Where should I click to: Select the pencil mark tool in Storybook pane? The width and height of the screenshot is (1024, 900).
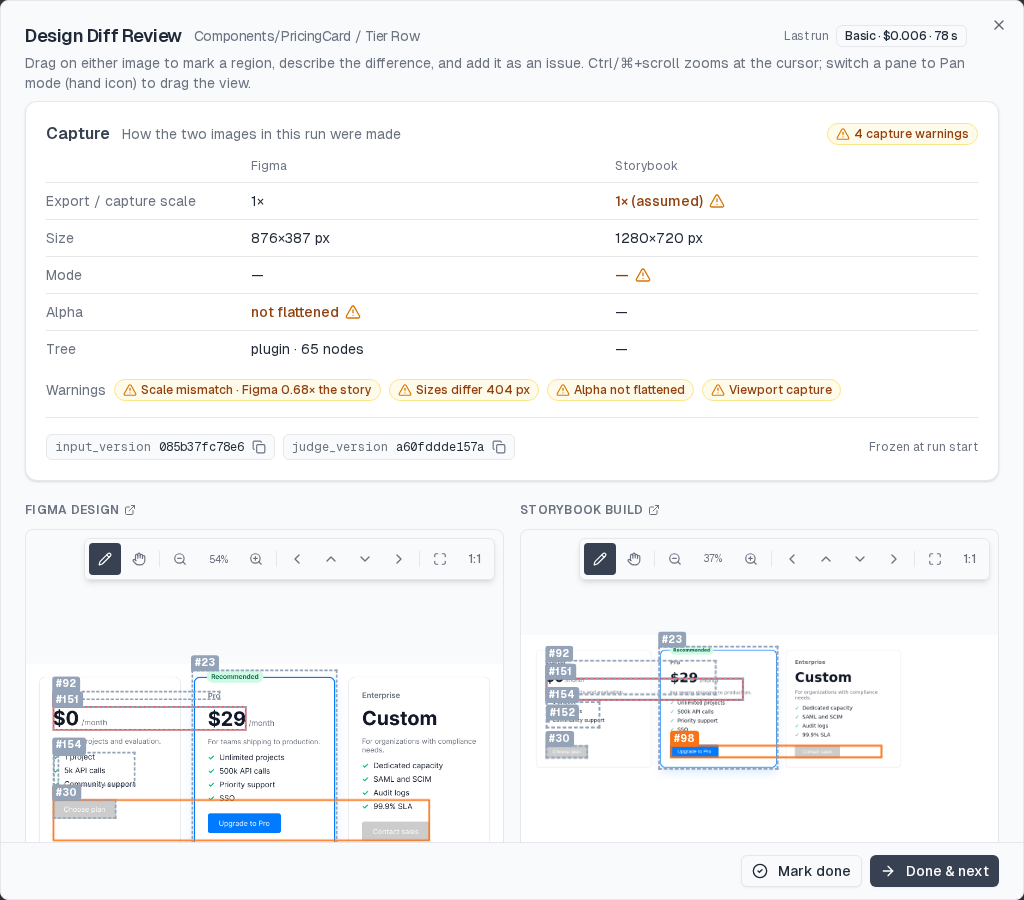tap(600, 559)
